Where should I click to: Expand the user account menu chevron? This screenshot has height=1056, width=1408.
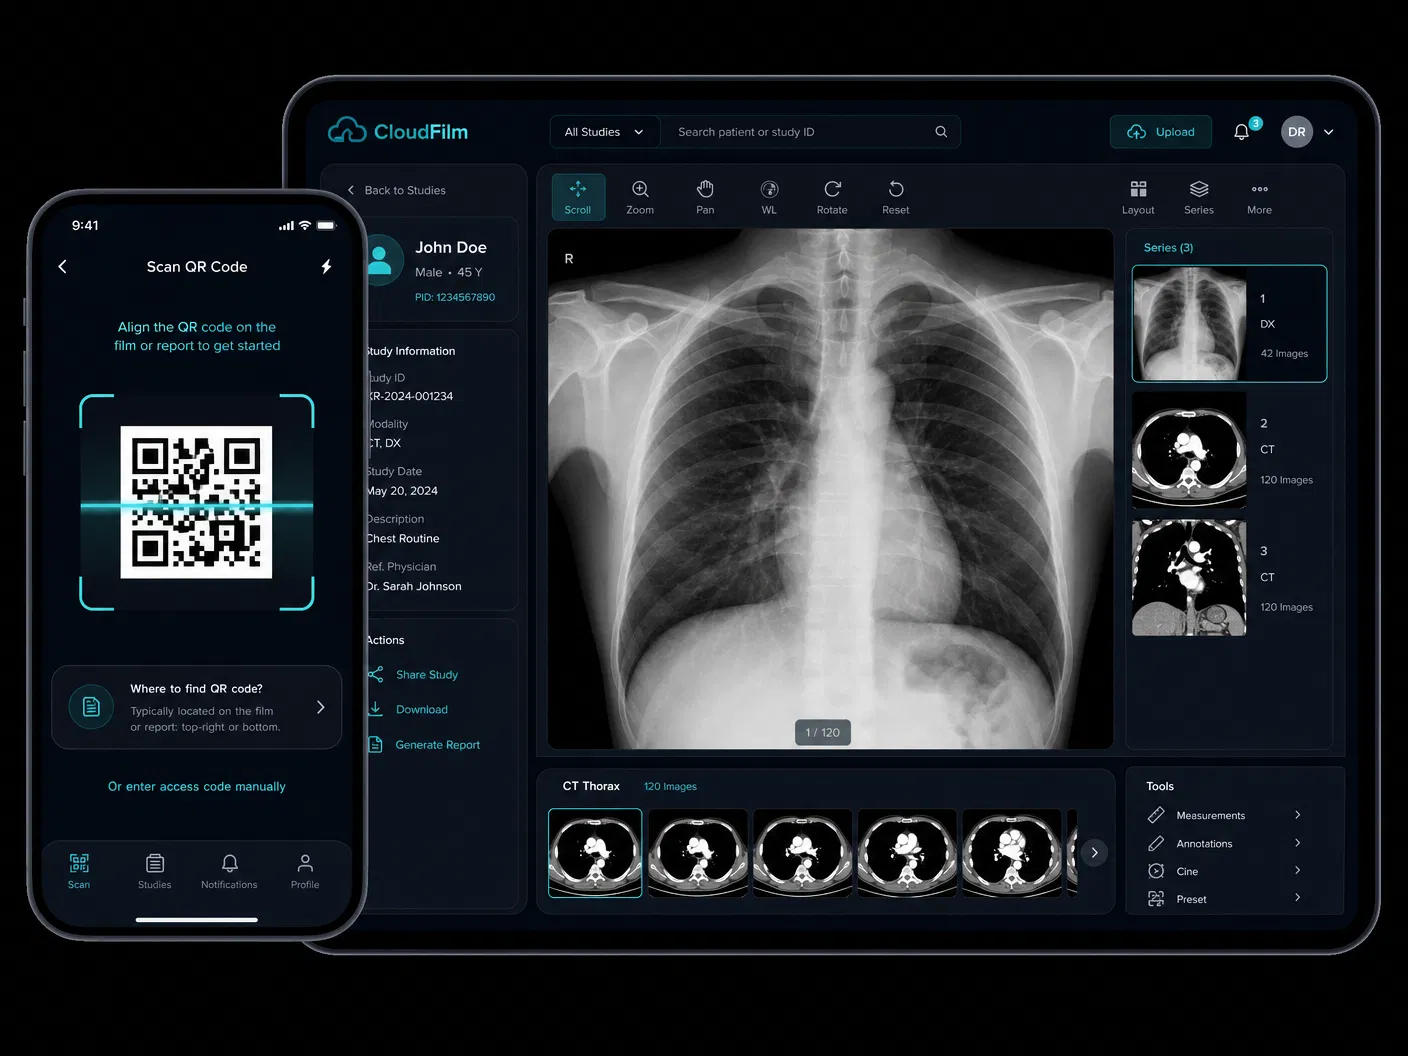click(1329, 132)
